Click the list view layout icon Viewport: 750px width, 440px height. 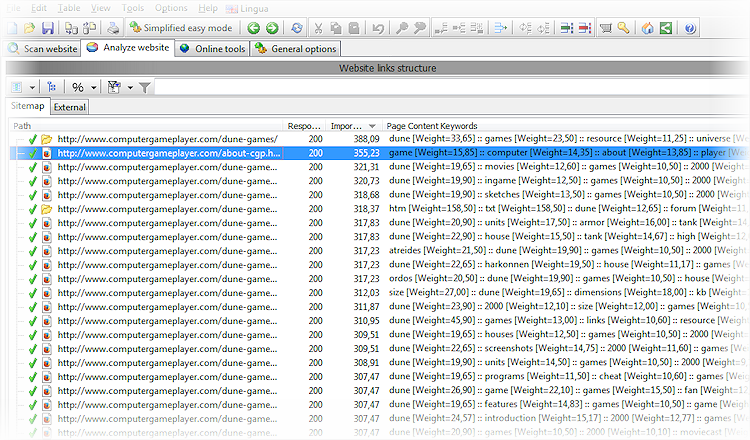17,87
